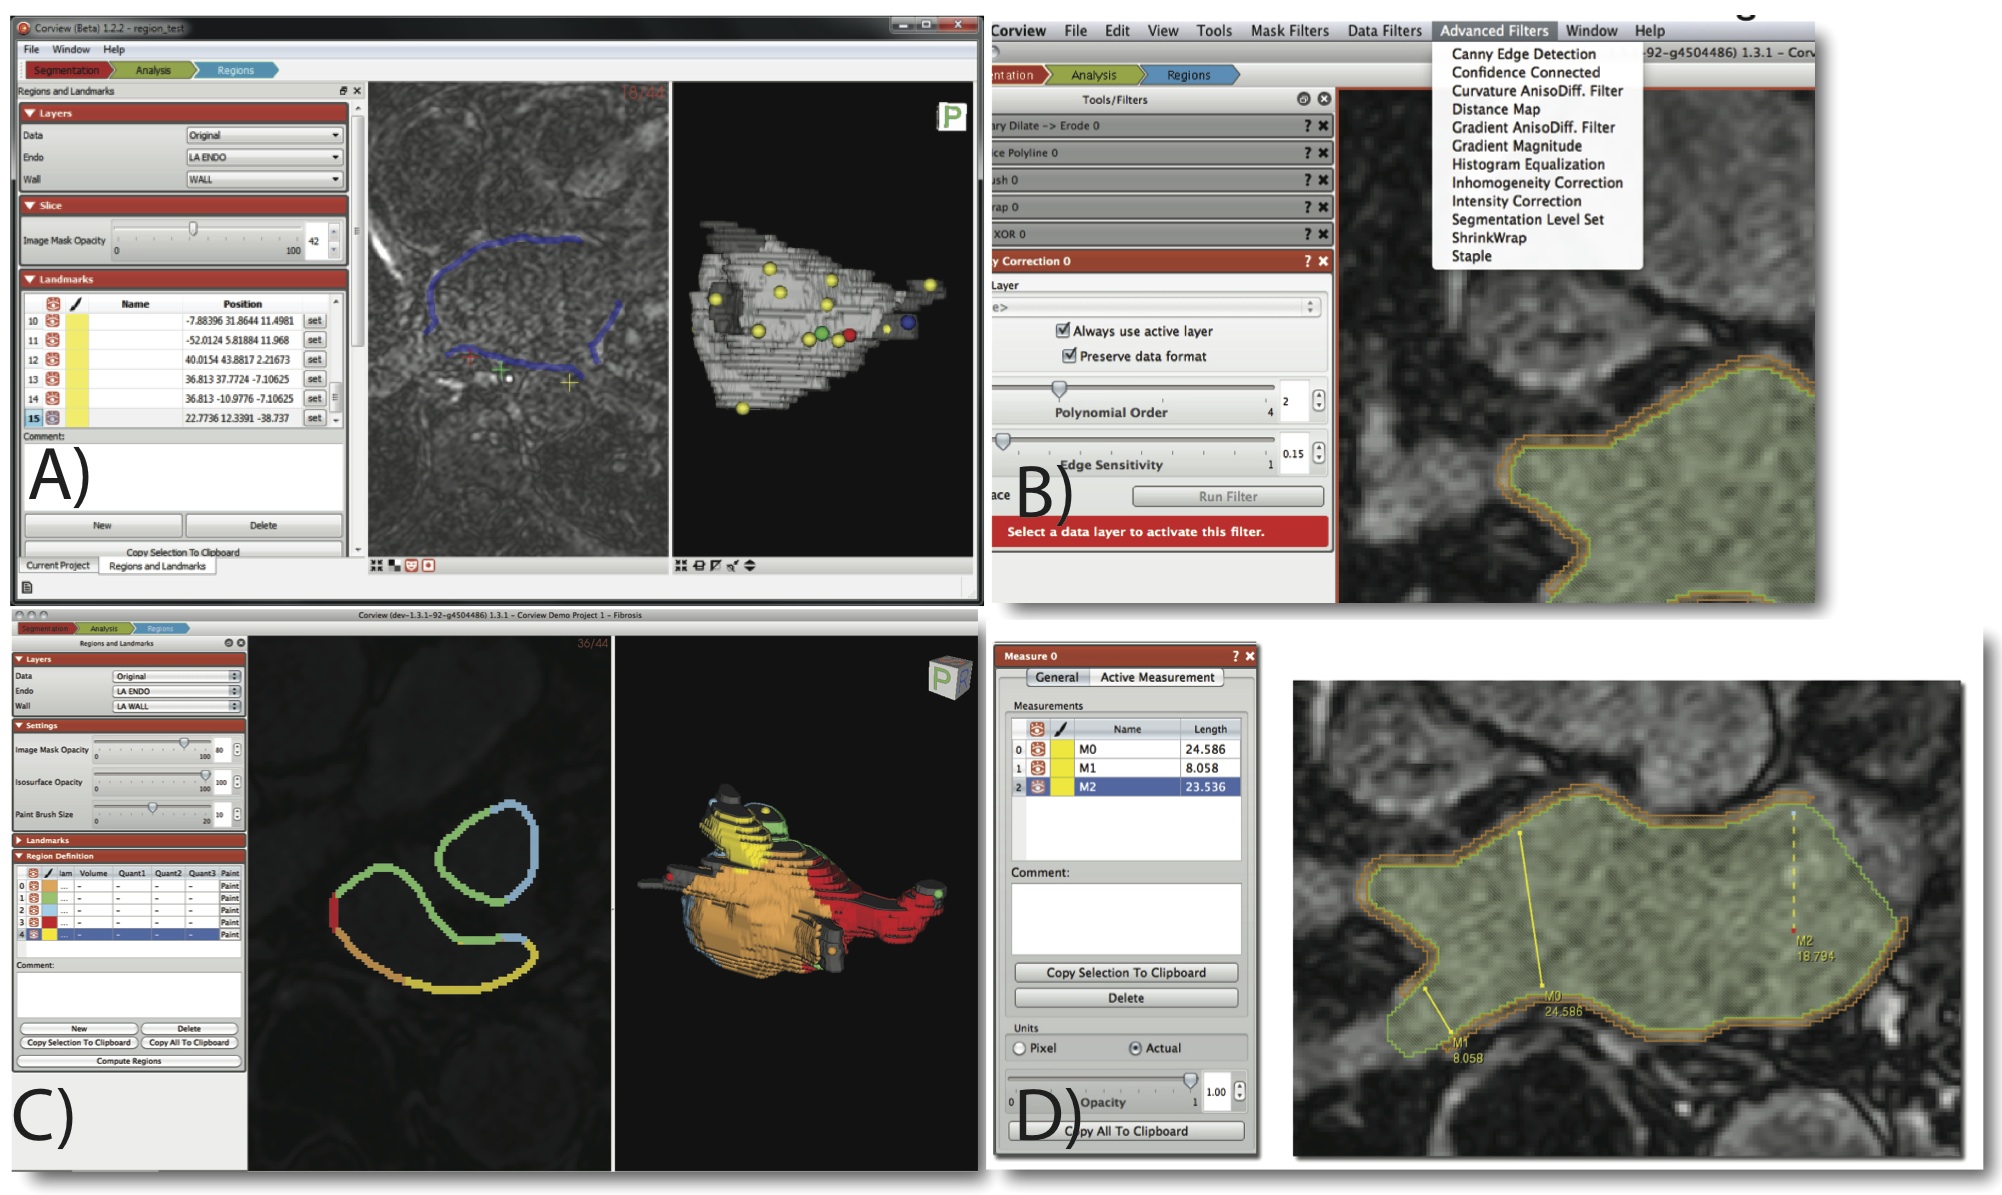Click the Run Filter button

pyautogui.click(x=1228, y=496)
